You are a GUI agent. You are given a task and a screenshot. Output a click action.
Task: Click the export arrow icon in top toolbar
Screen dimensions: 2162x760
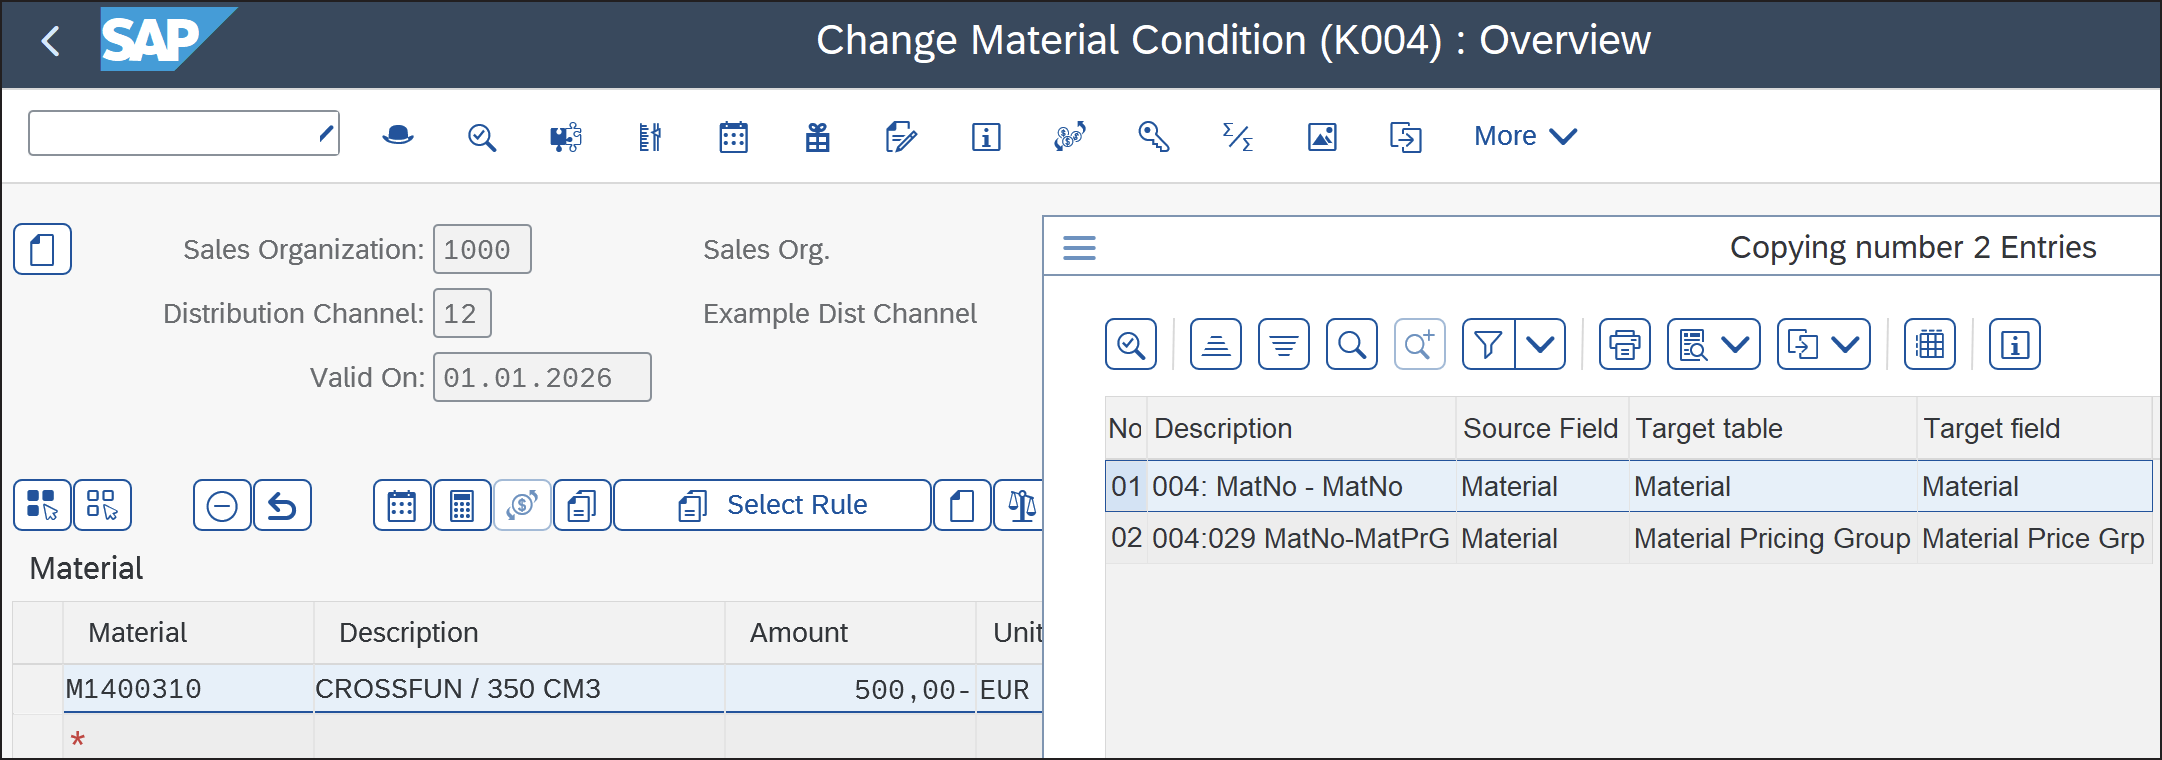pos(1406,136)
